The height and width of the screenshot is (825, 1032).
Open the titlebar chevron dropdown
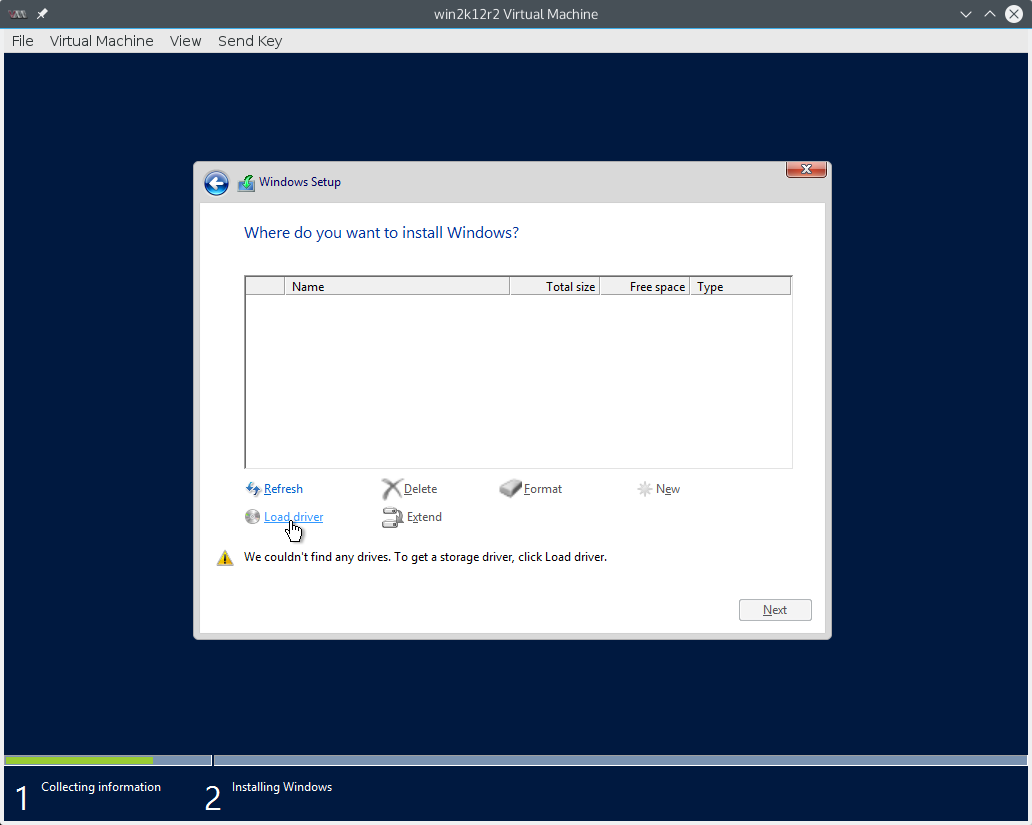[x=965, y=14]
